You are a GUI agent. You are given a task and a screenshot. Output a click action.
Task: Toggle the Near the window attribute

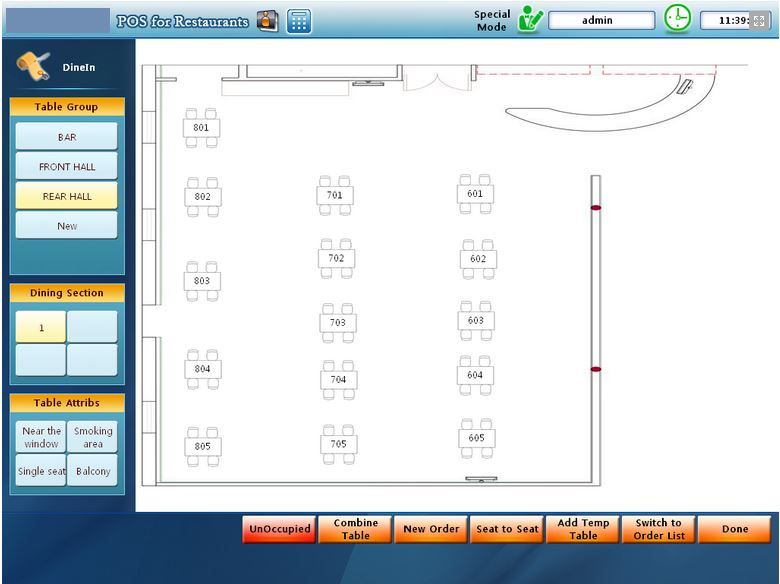coord(41,437)
